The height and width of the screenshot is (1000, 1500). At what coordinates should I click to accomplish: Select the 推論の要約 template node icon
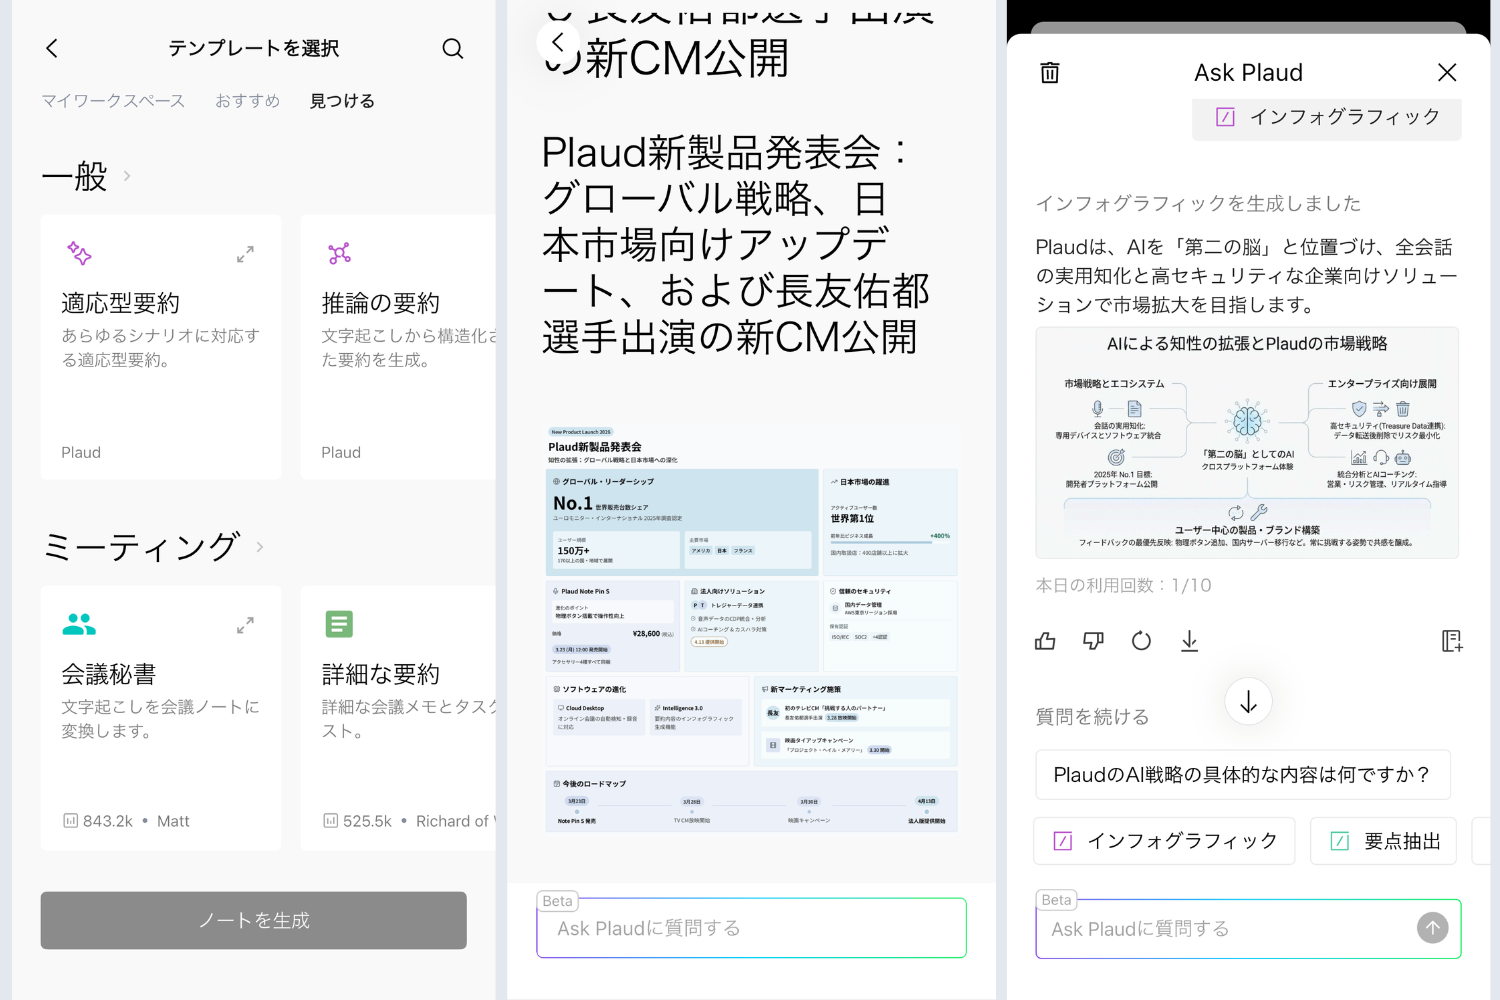(339, 253)
